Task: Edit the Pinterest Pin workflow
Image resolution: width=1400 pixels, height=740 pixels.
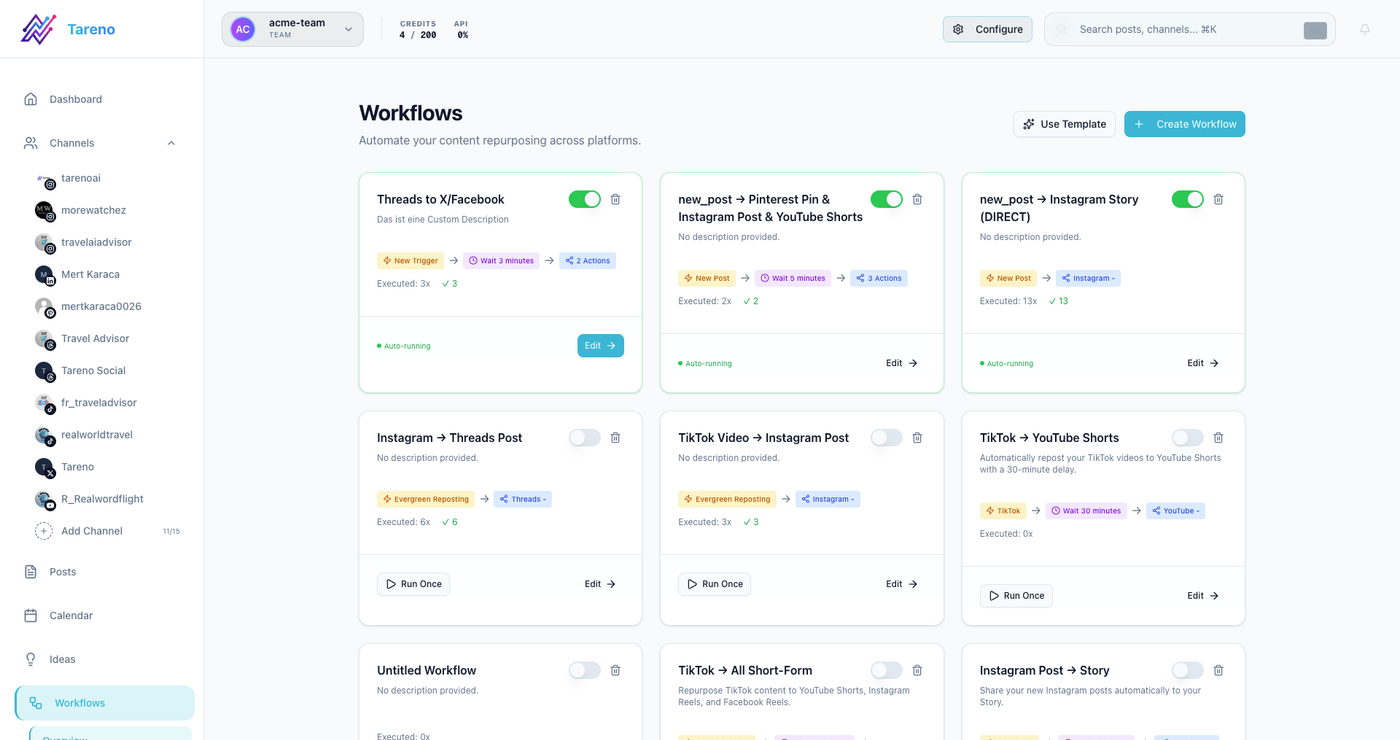Action: (901, 363)
